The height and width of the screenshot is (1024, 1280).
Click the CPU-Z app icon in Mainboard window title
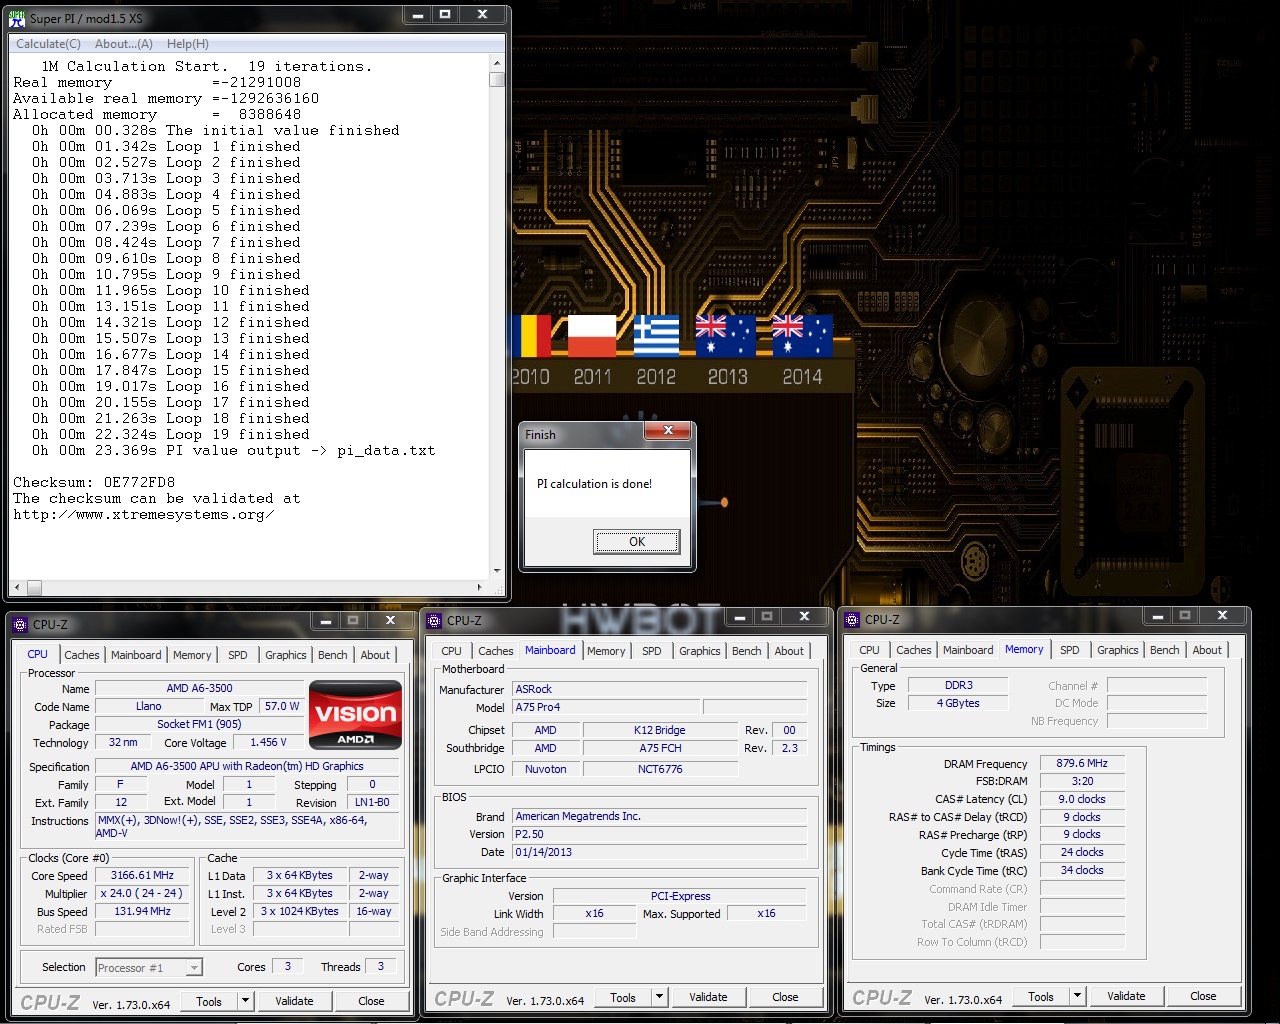point(434,620)
